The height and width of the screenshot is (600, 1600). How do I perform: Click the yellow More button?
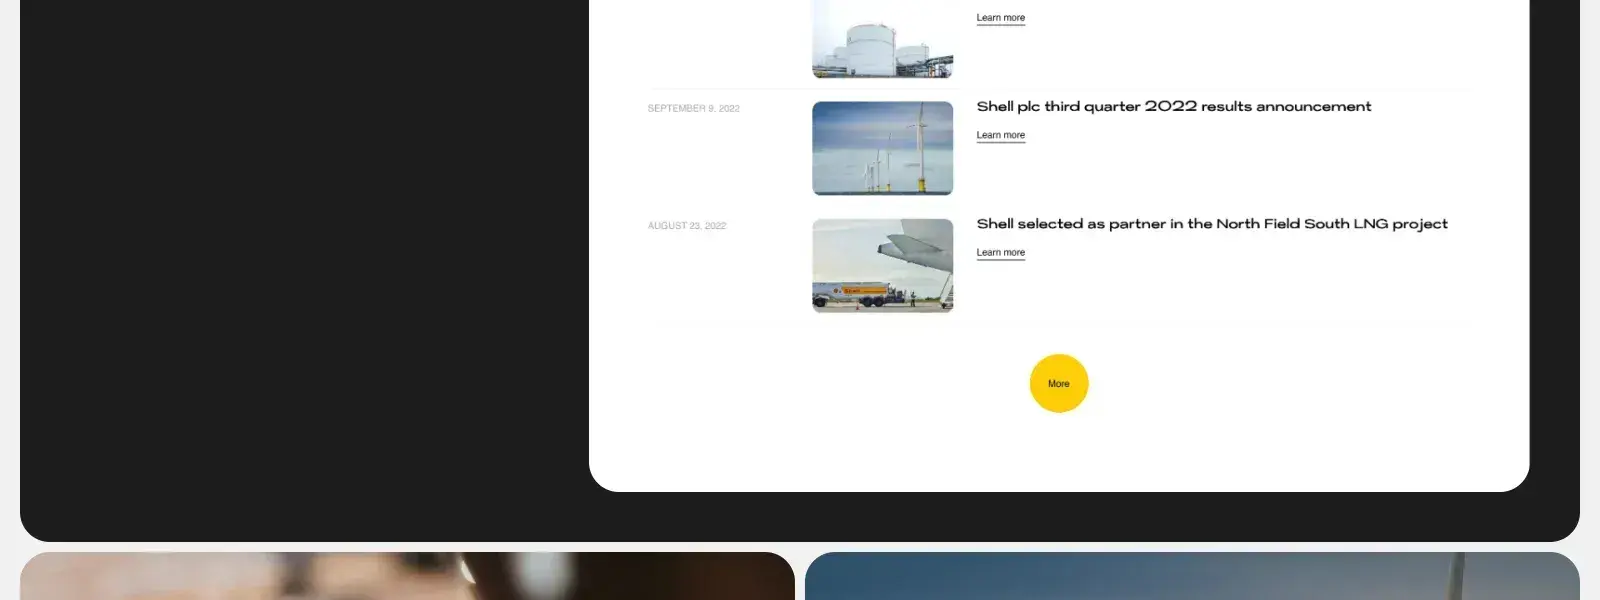coord(1059,383)
